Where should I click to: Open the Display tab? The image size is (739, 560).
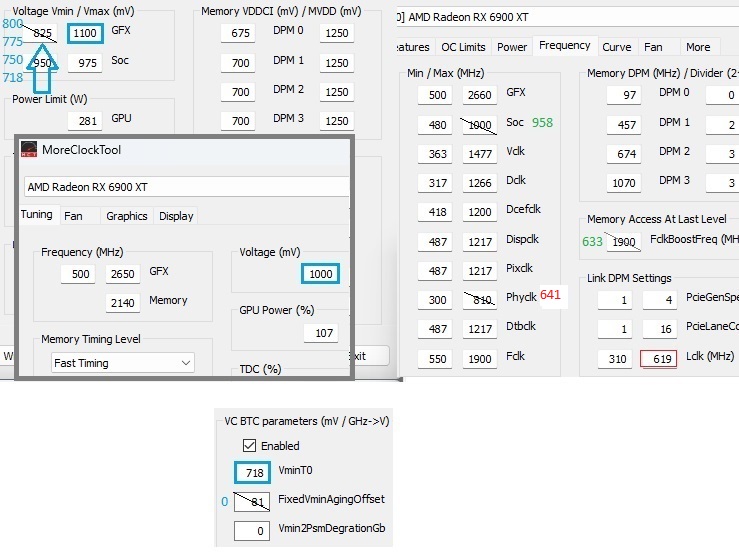coord(176,216)
